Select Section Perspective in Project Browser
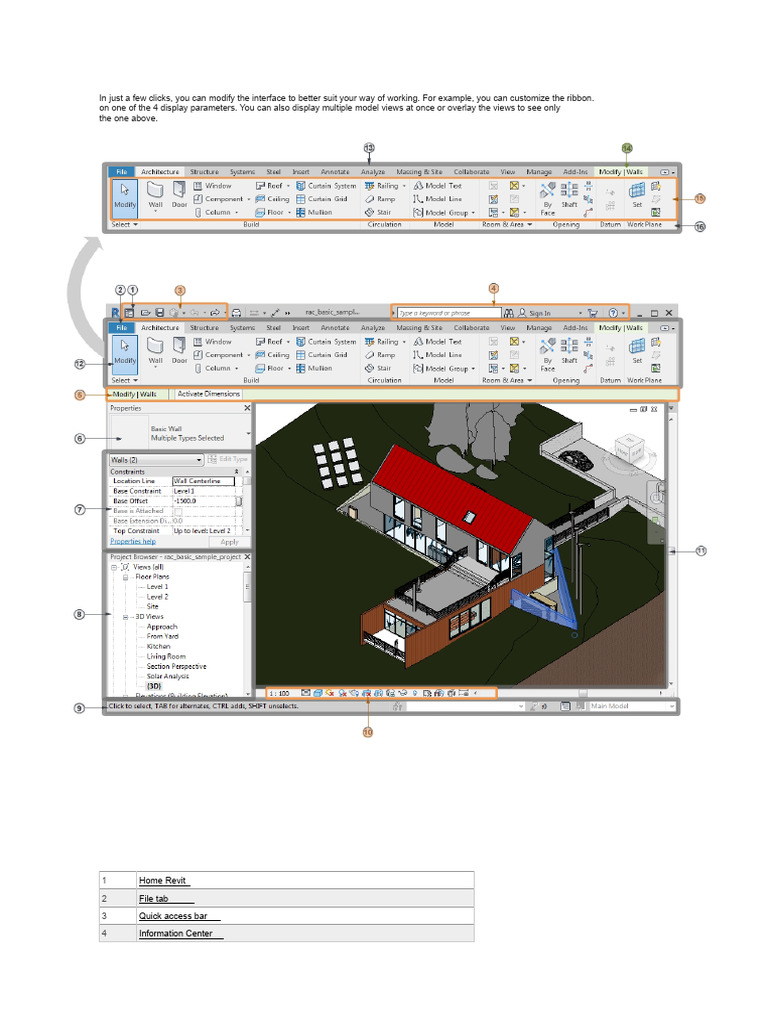The image size is (768, 1024). pos(176,666)
